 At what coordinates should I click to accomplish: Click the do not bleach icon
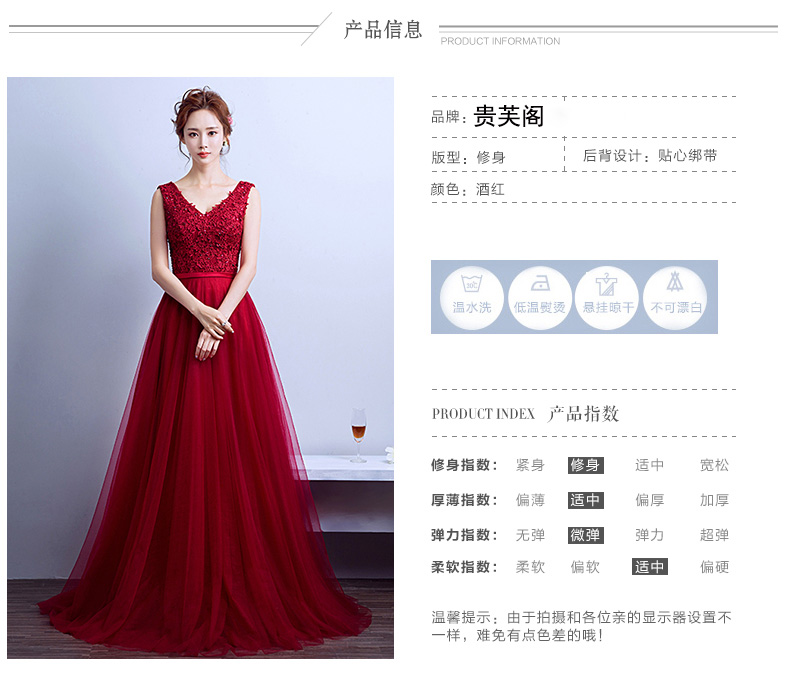coord(675,297)
